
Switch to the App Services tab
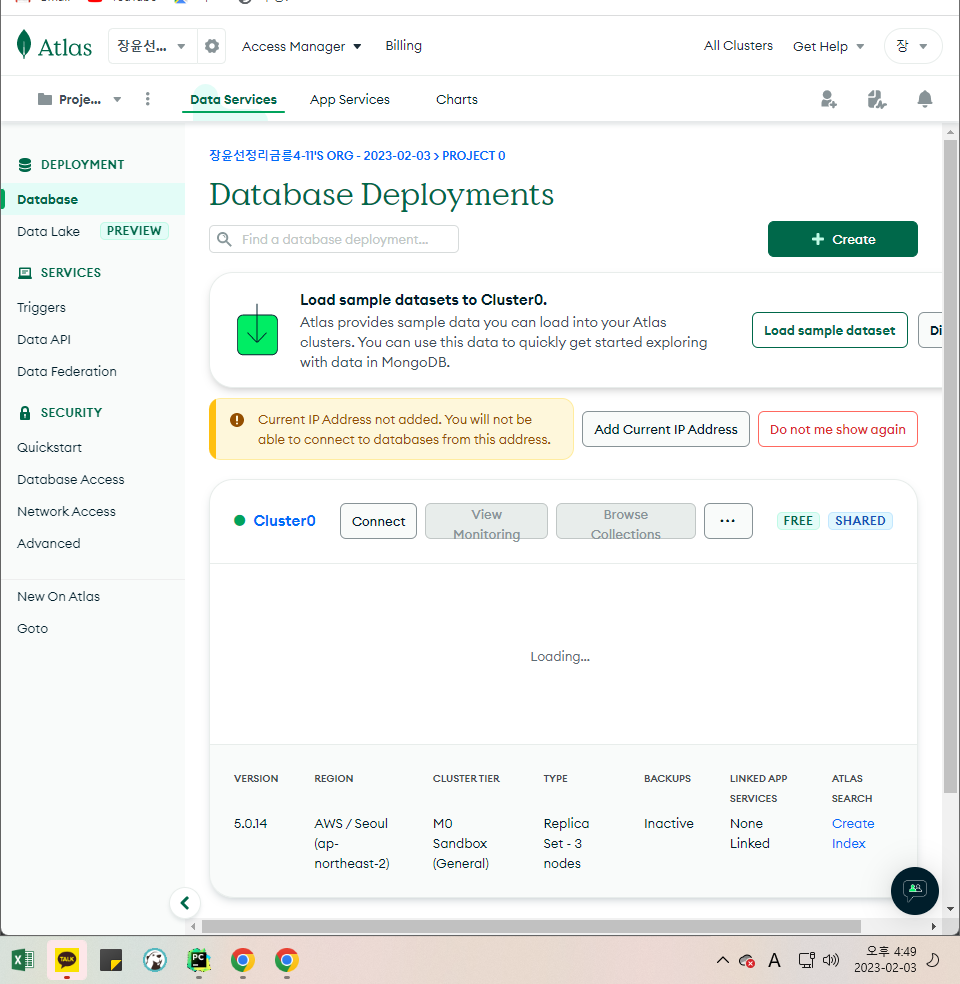point(349,99)
